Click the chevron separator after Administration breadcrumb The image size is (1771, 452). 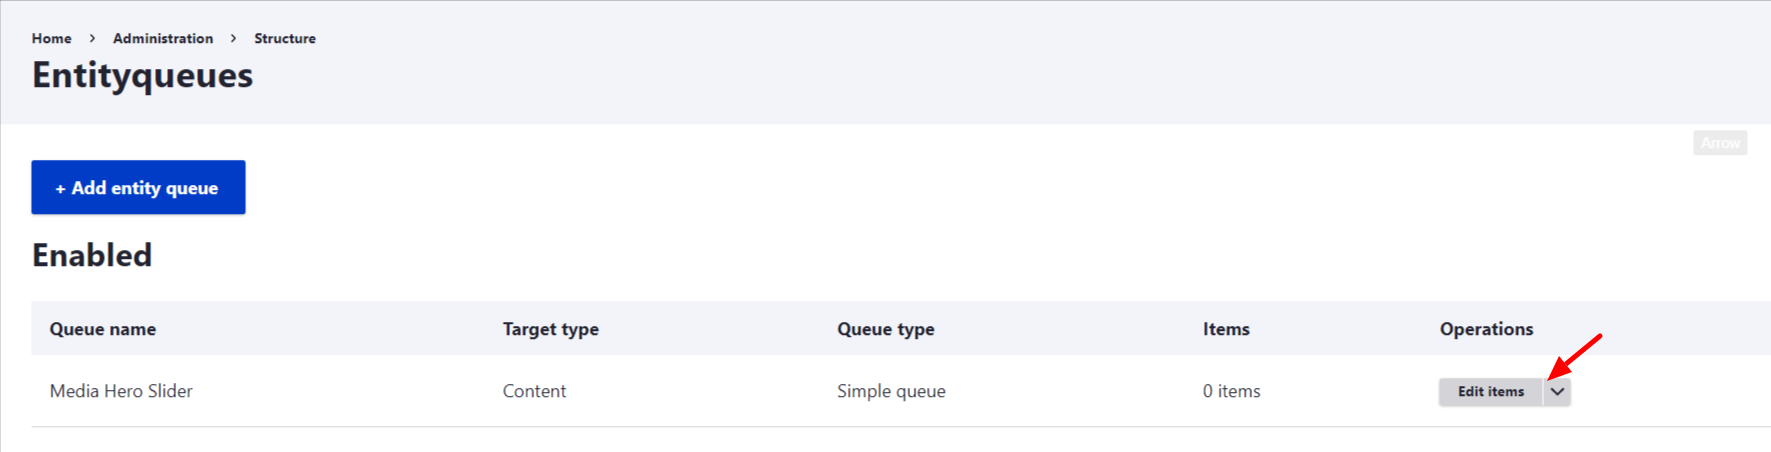(233, 38)
